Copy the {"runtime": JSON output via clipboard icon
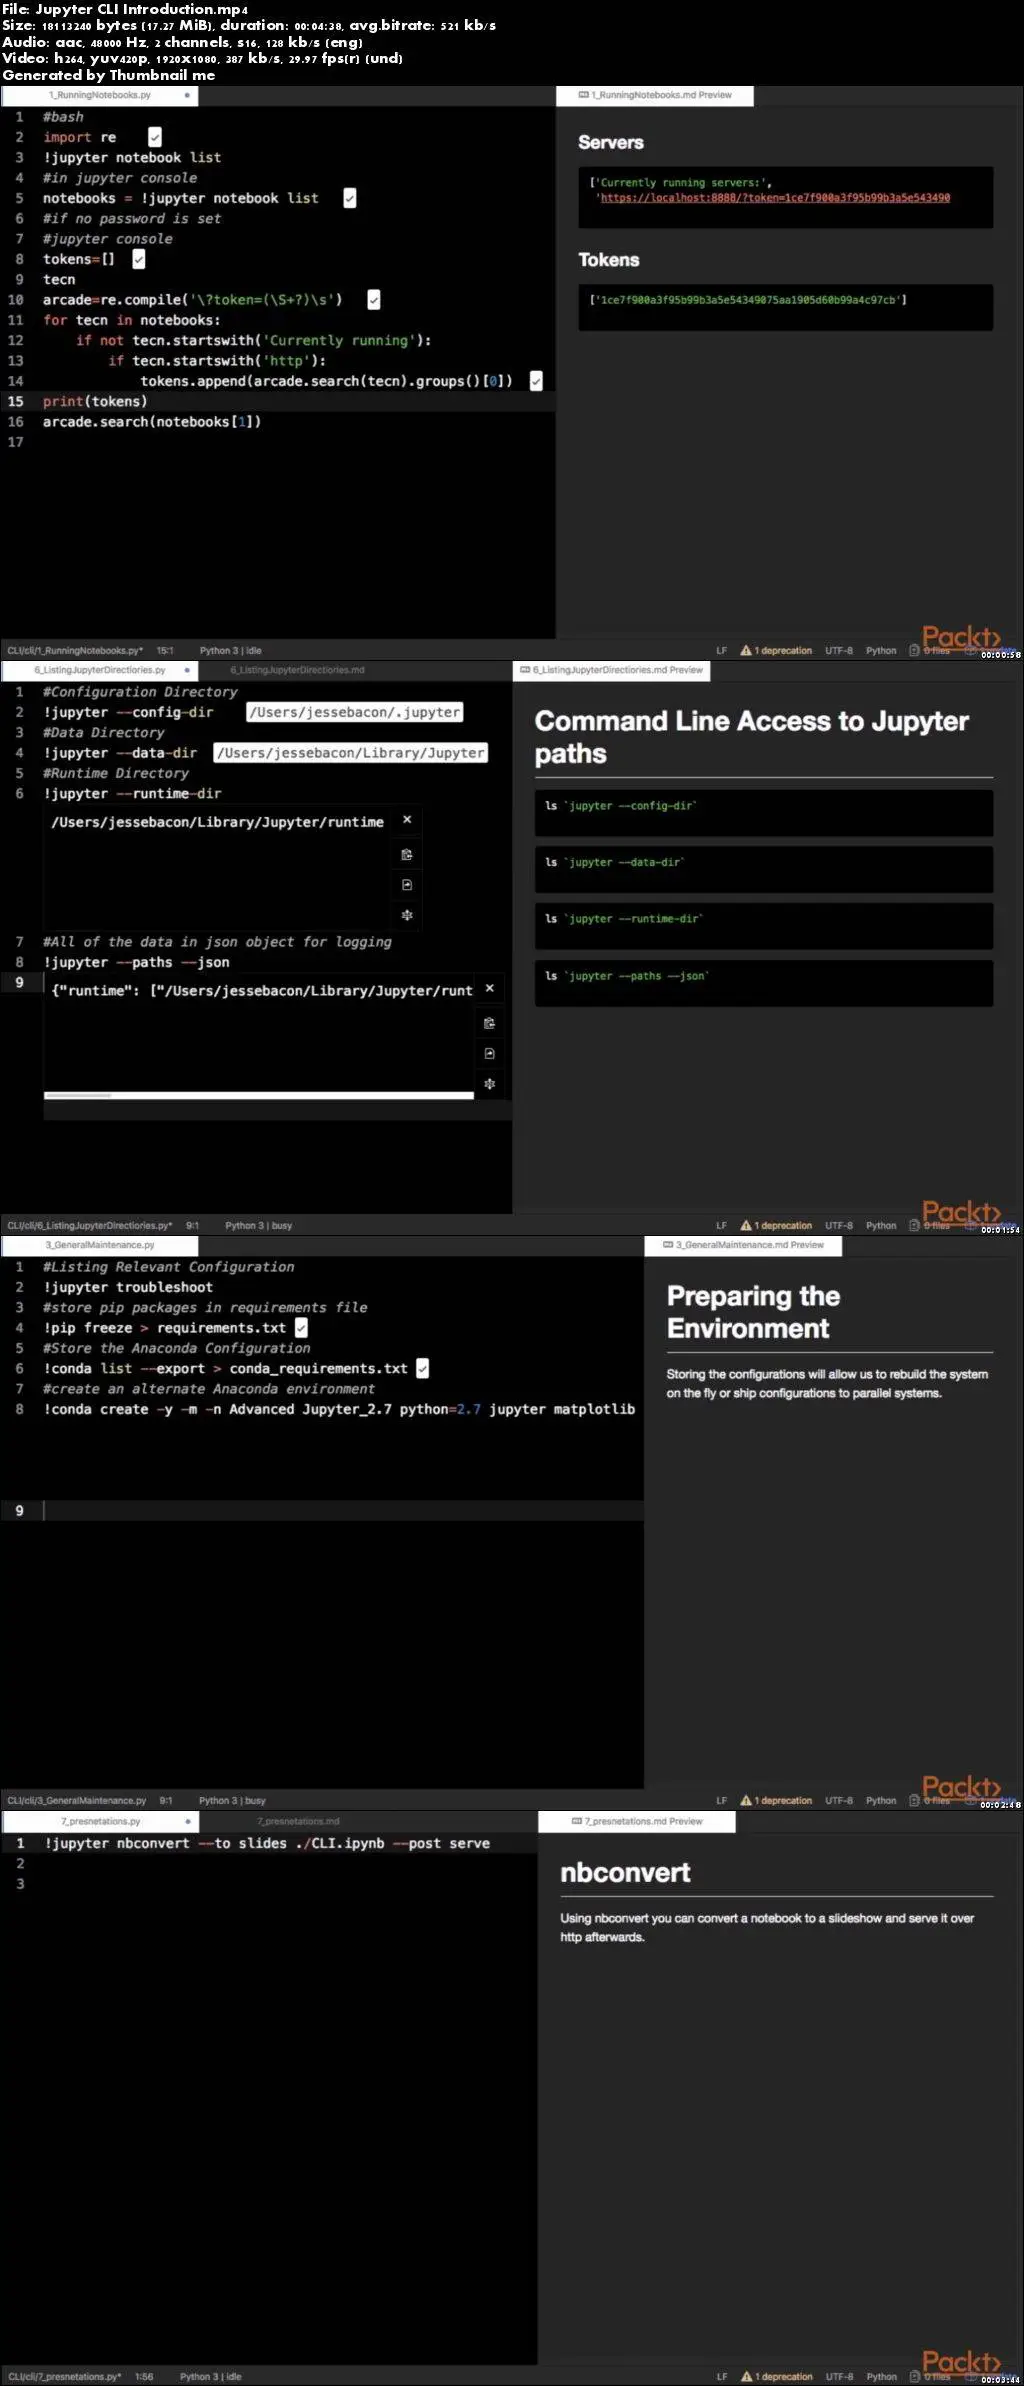The width and height of the screenshot is (1024, 2386). (x=490, y=1023)
